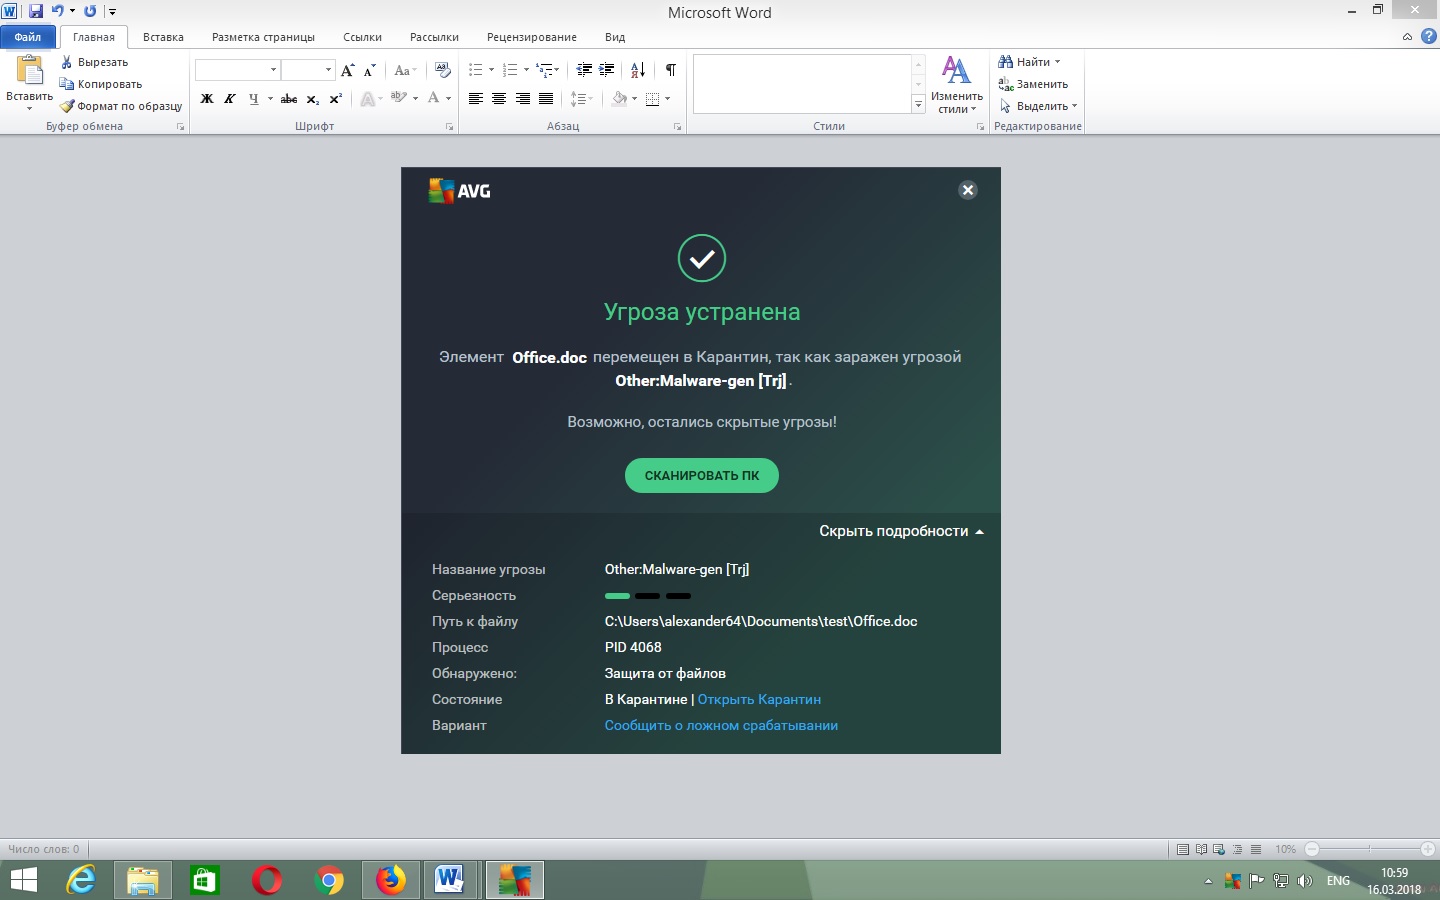Screen dimensions: 1440x900
Task: Show paragraph marks with pilcrow icon
Action: (x=671, y=70)
